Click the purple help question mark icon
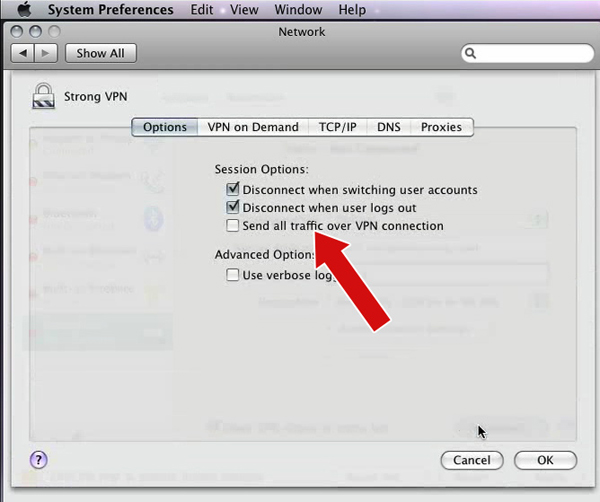Screen dimensions: 600x502 (39, 459)
